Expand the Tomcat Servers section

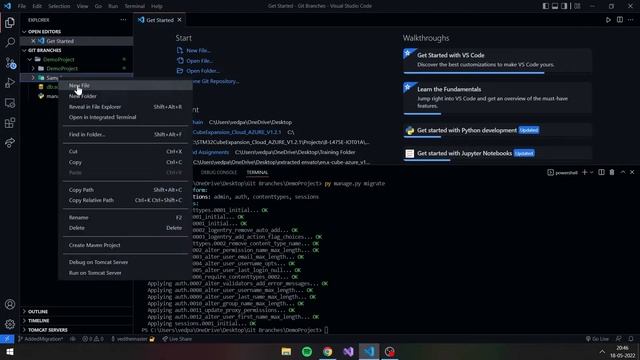(24, 330)
